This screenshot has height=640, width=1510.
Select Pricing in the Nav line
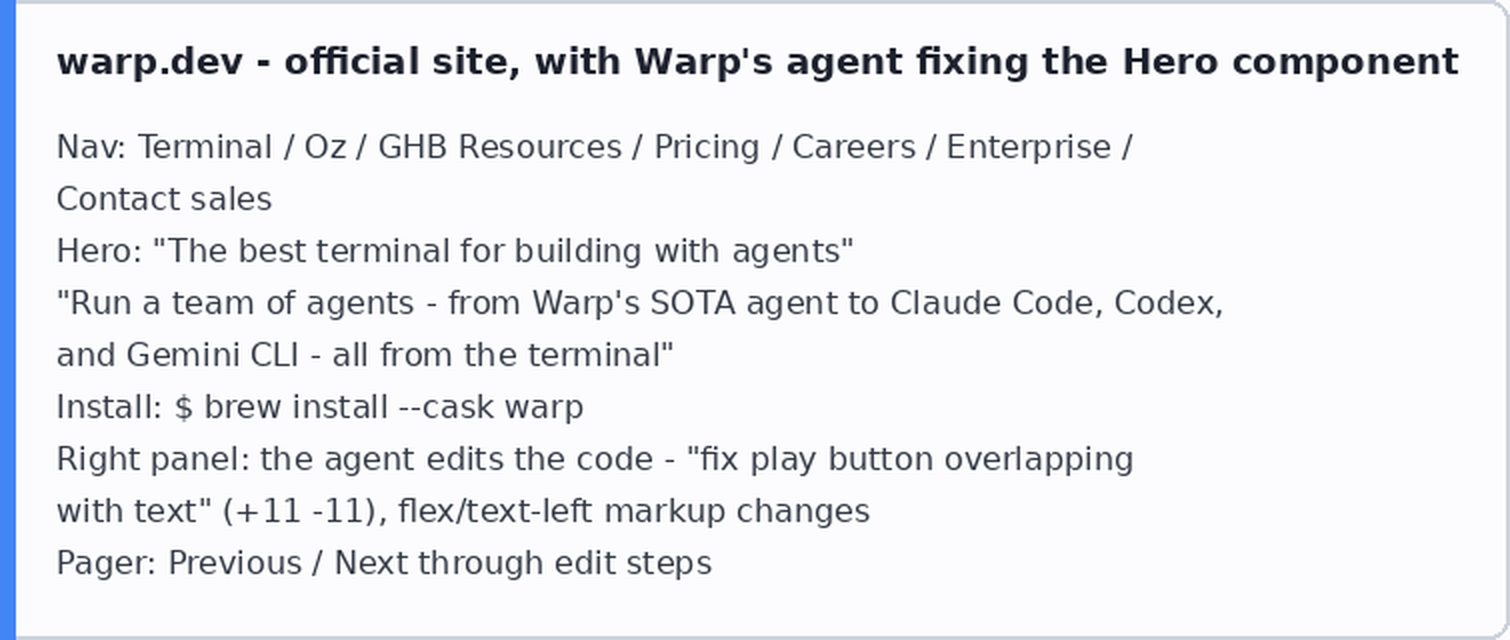(706, 147)
